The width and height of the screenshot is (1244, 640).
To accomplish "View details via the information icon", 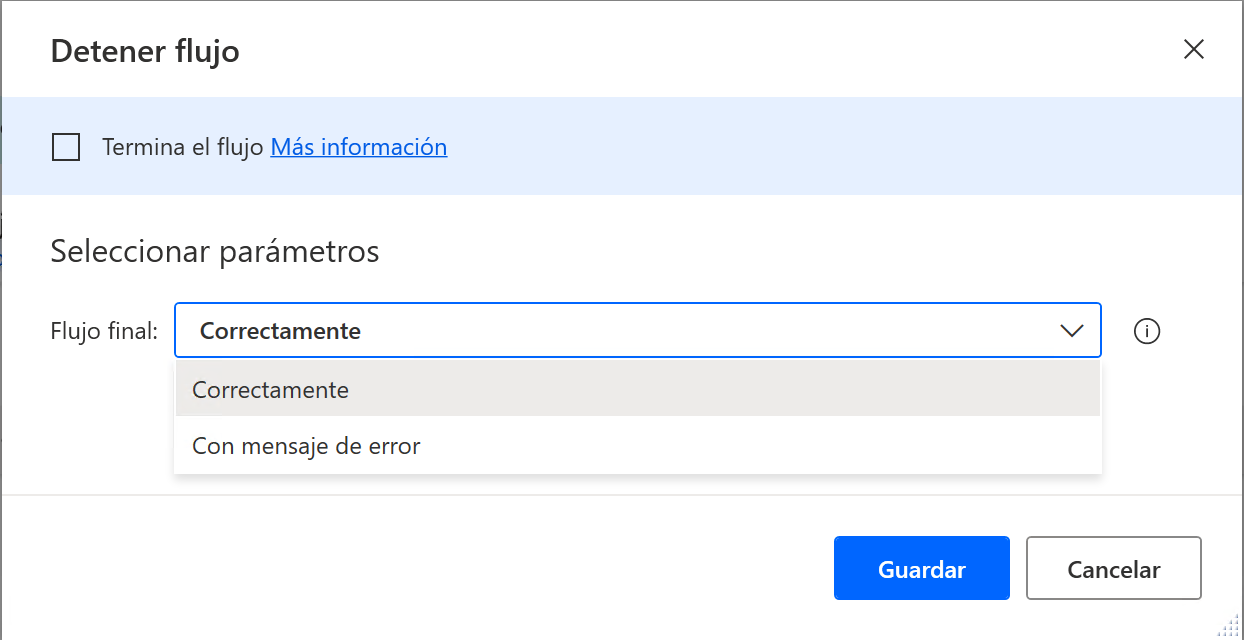I will click(1147, 331).
